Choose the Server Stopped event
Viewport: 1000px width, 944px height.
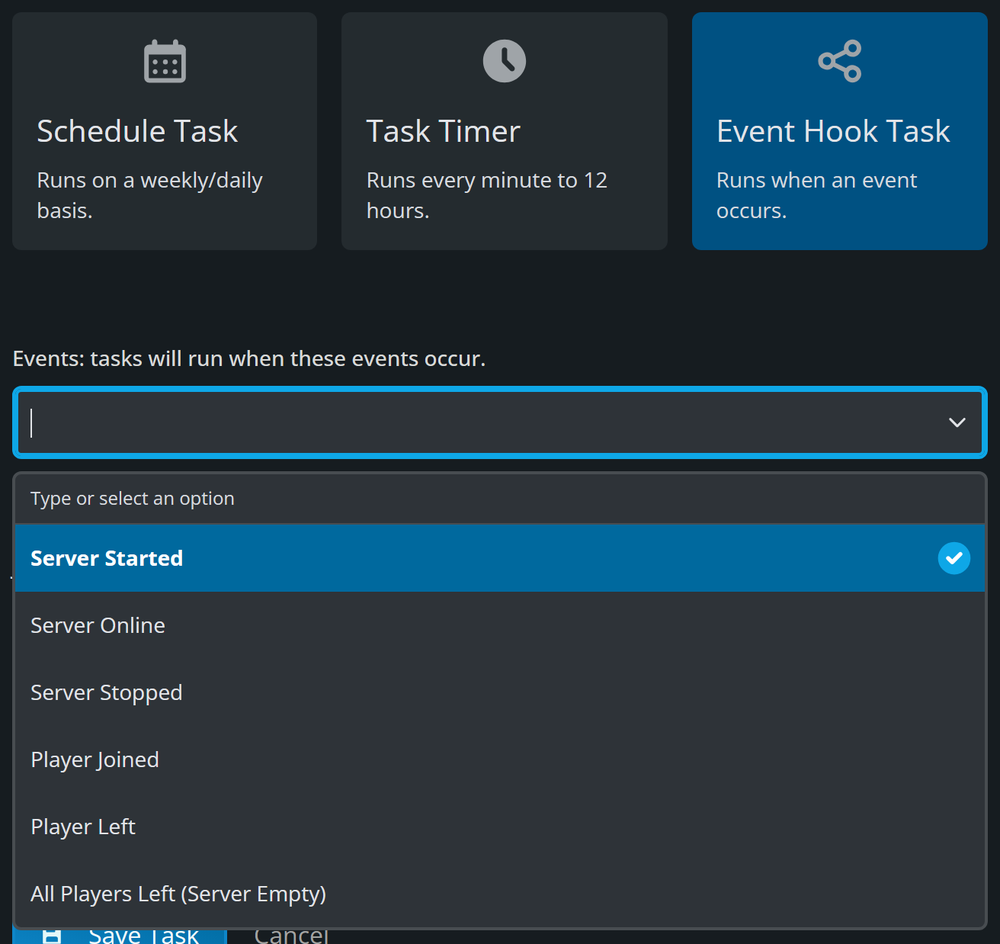pos(500,692)
